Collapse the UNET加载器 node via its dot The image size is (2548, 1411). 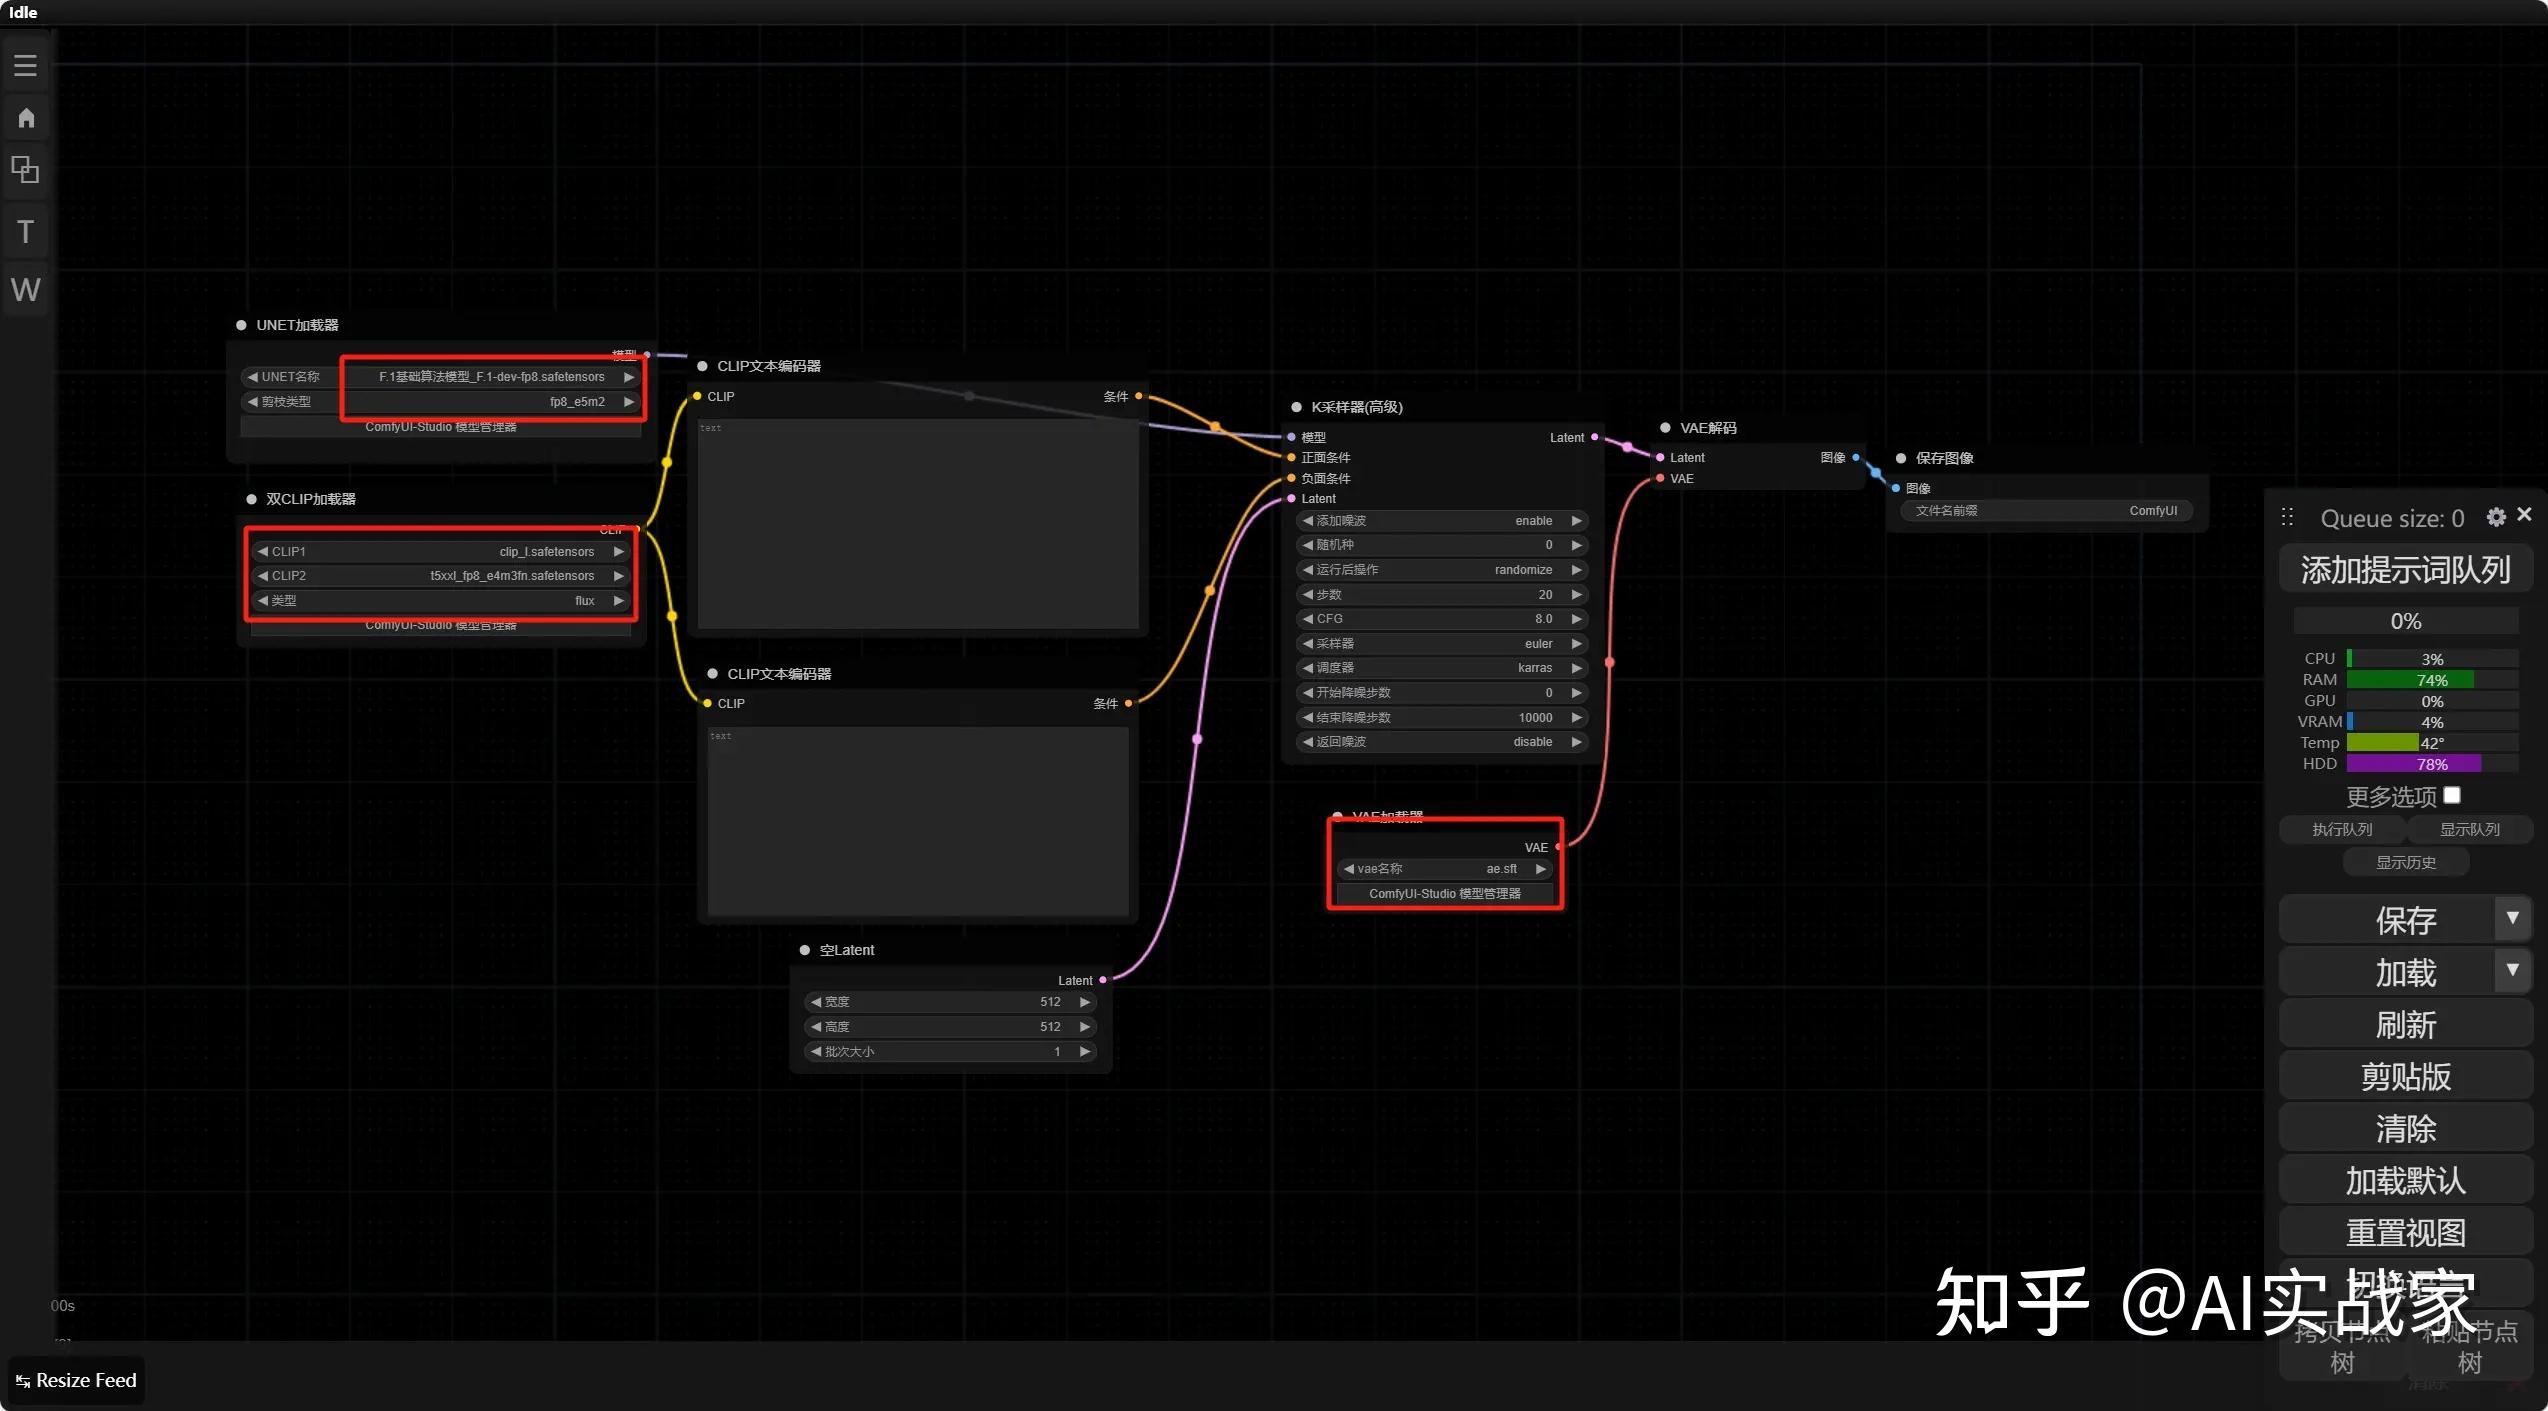pos(241,325)
